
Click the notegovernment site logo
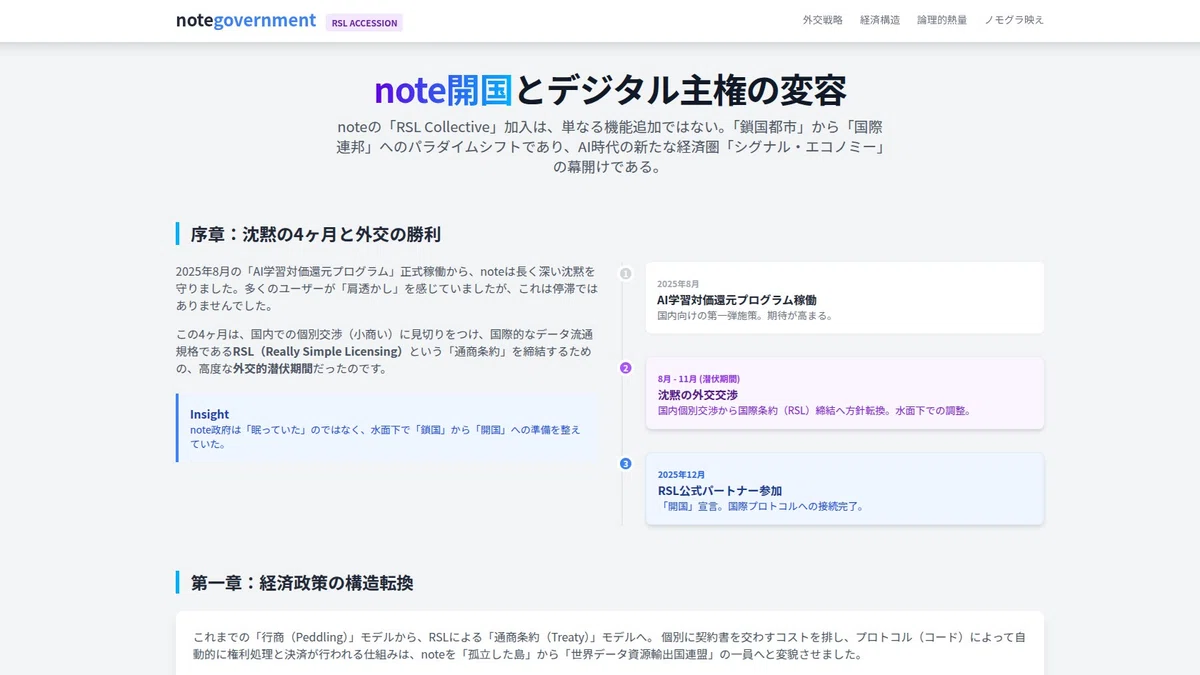point(246,20)
